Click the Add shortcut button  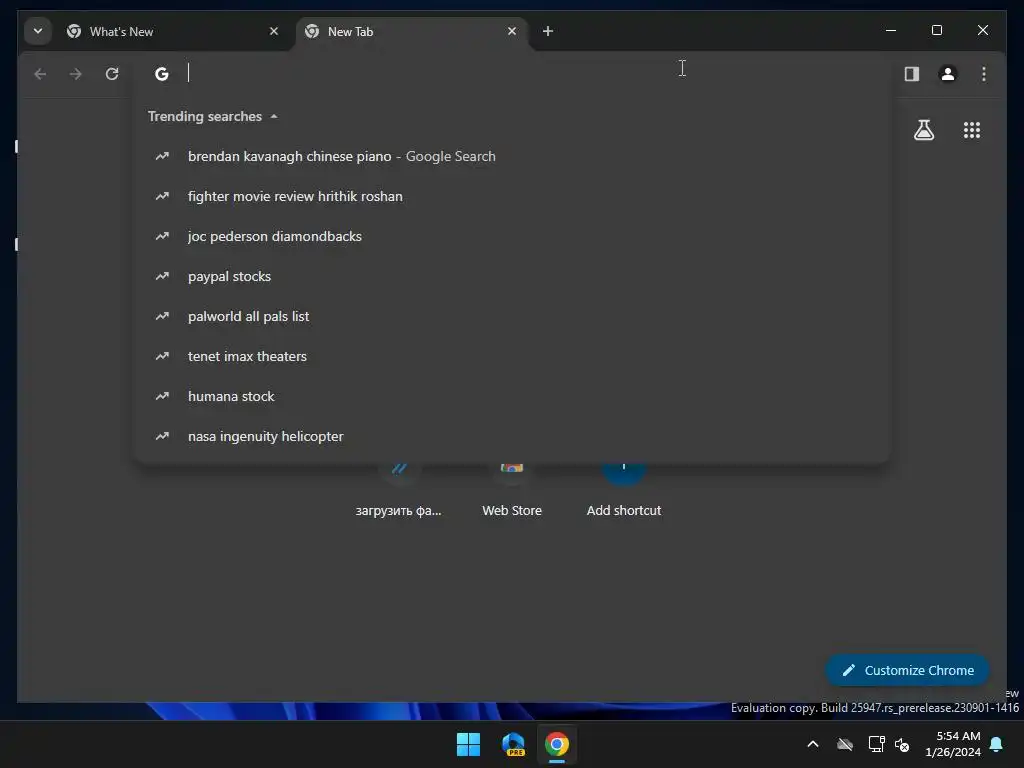tap(624, 490)
